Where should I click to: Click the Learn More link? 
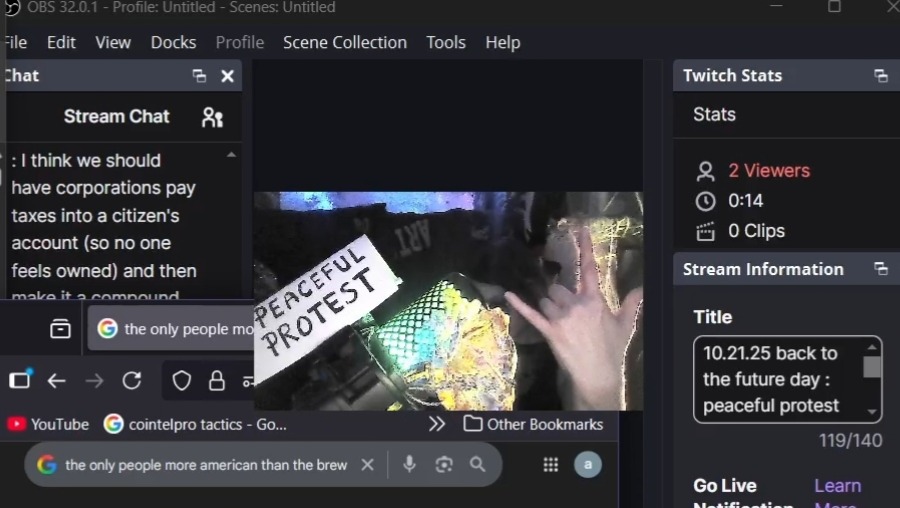tap(837, 486)
